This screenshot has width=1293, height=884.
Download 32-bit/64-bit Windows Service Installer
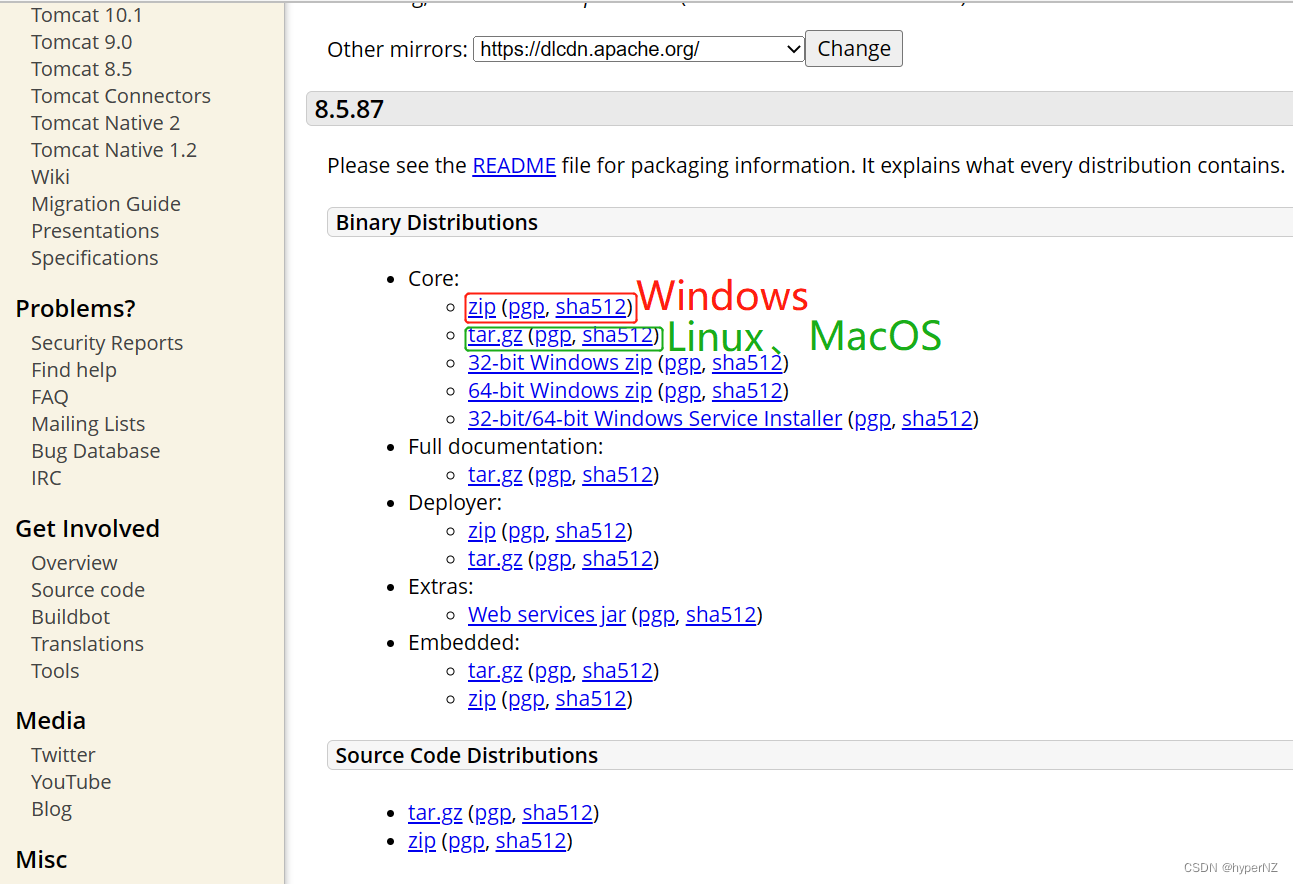(655, 419)
